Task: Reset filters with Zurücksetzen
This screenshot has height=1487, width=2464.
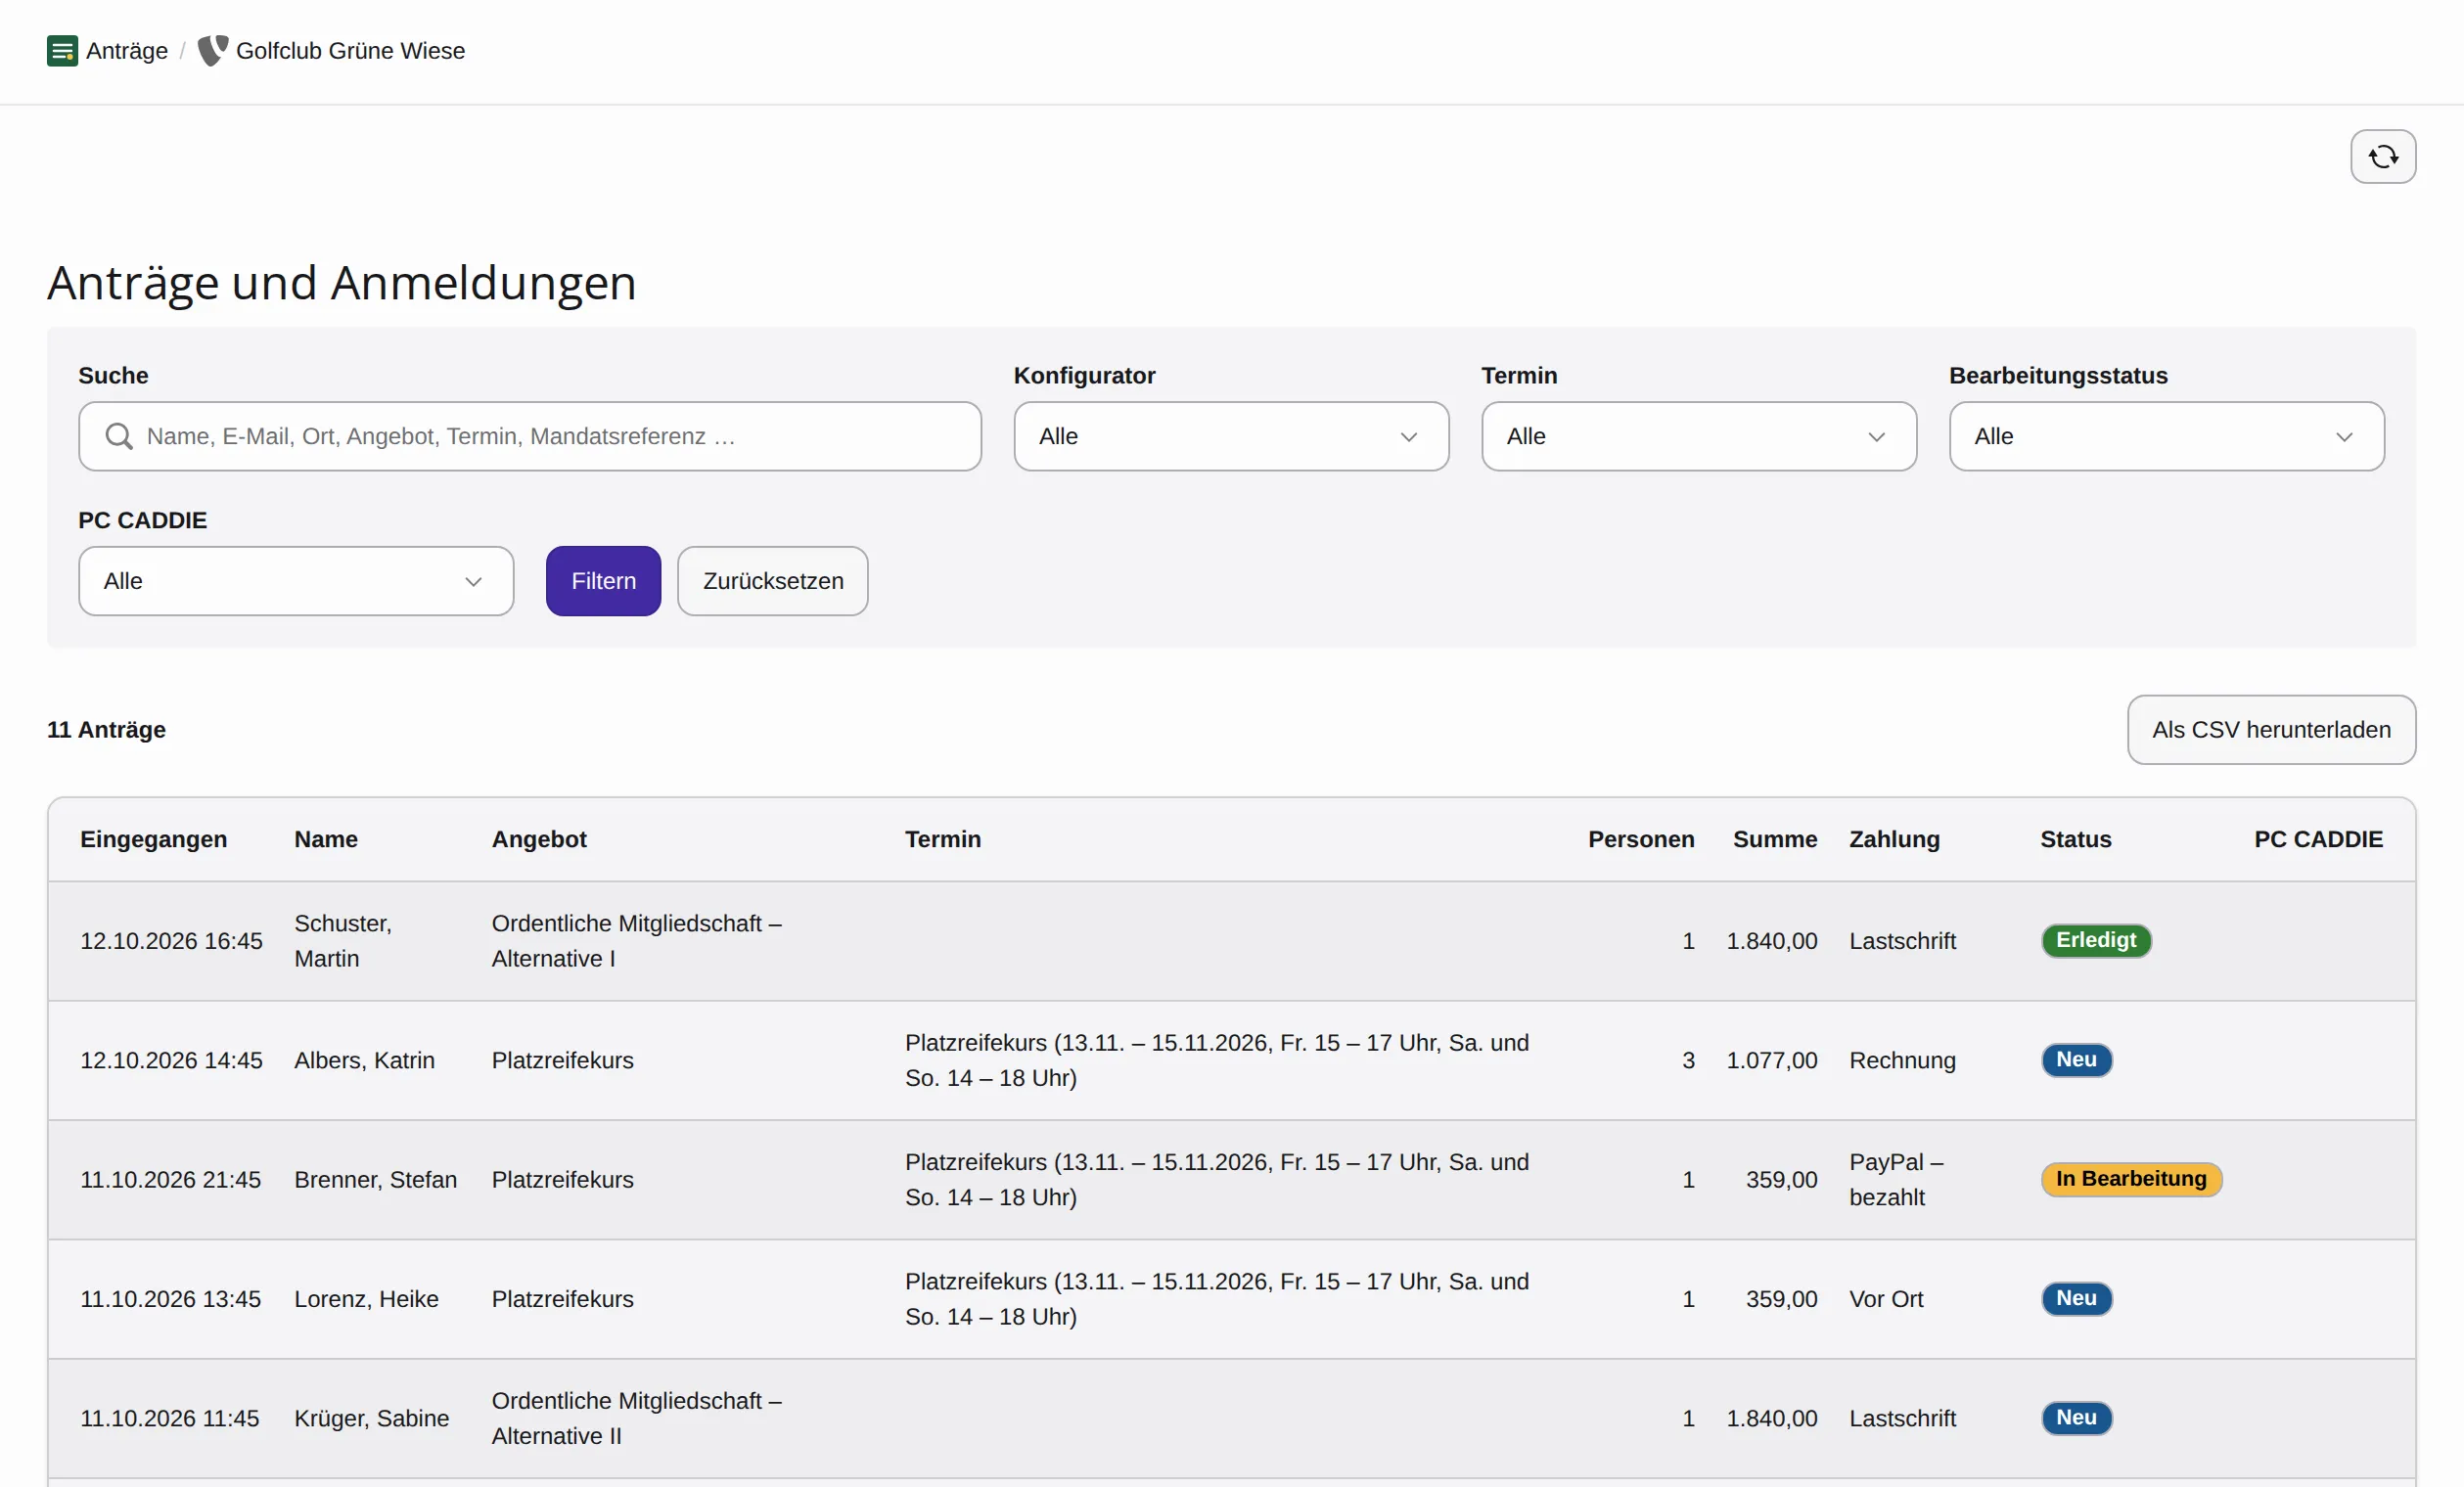Action: coord(773,582)
